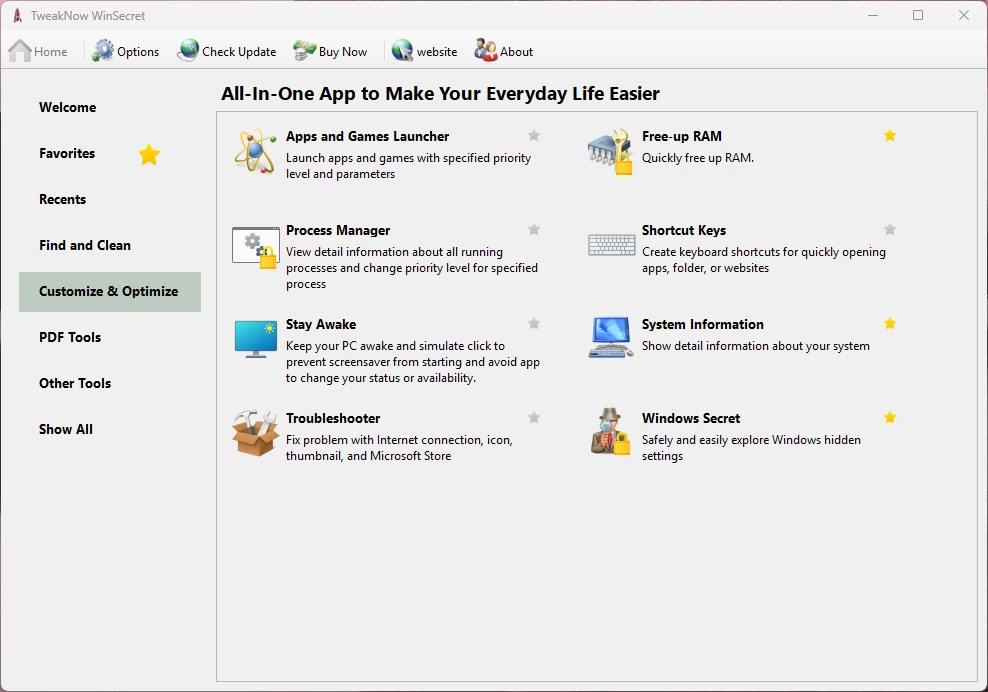Favorite the Apps and Games Launcher star
Image resolution: width=988 pixels, height=692 pixels.
point(534,136)
